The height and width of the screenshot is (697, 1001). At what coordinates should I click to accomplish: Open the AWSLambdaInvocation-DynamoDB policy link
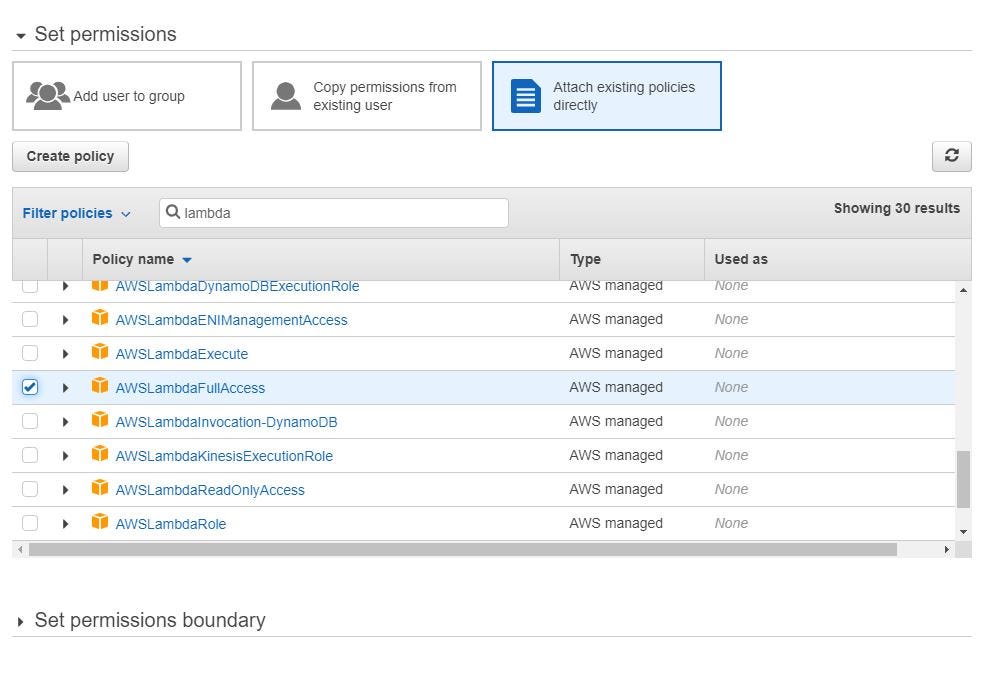[x=226, y=422]
